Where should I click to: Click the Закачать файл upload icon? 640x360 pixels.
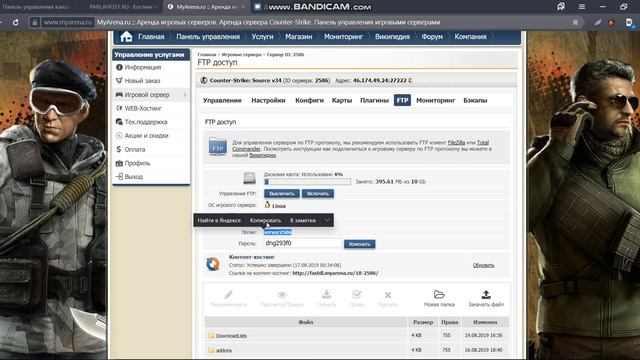(486, 294)
